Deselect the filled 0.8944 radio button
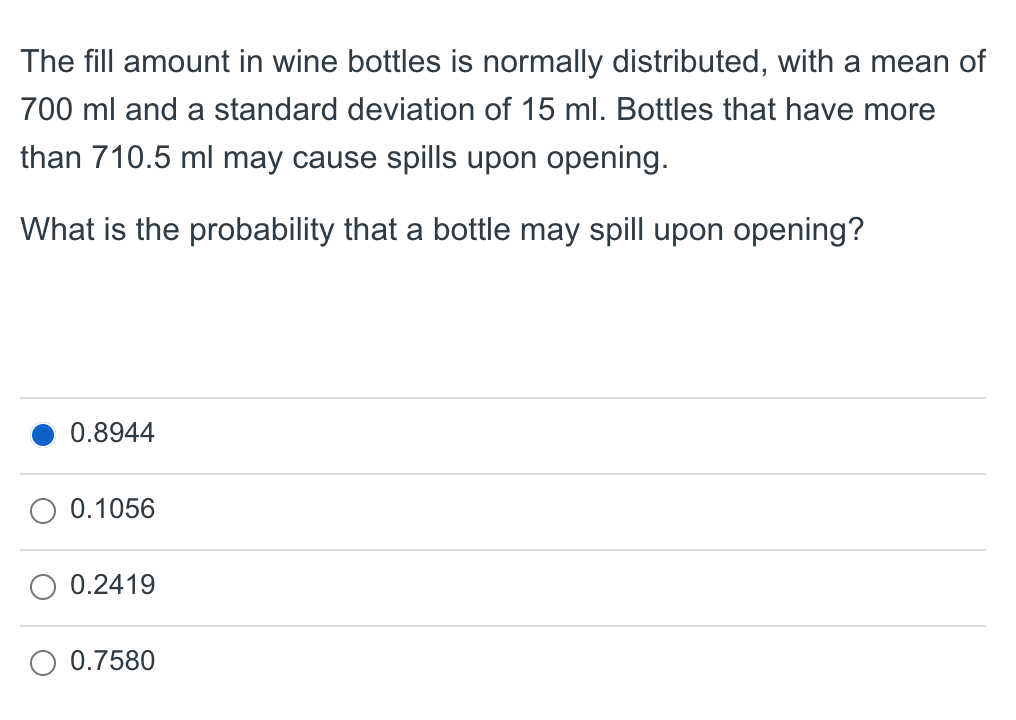1016x720 pixels. pyautogui.click(x=43, y=434)
